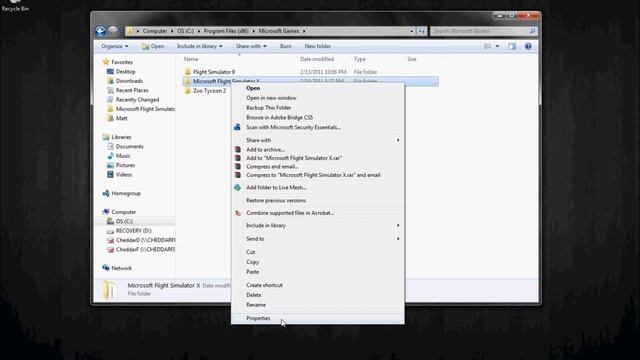Expand the Share with submenu arrow
This screenshot has width=640, height=360.
point(398,140)
